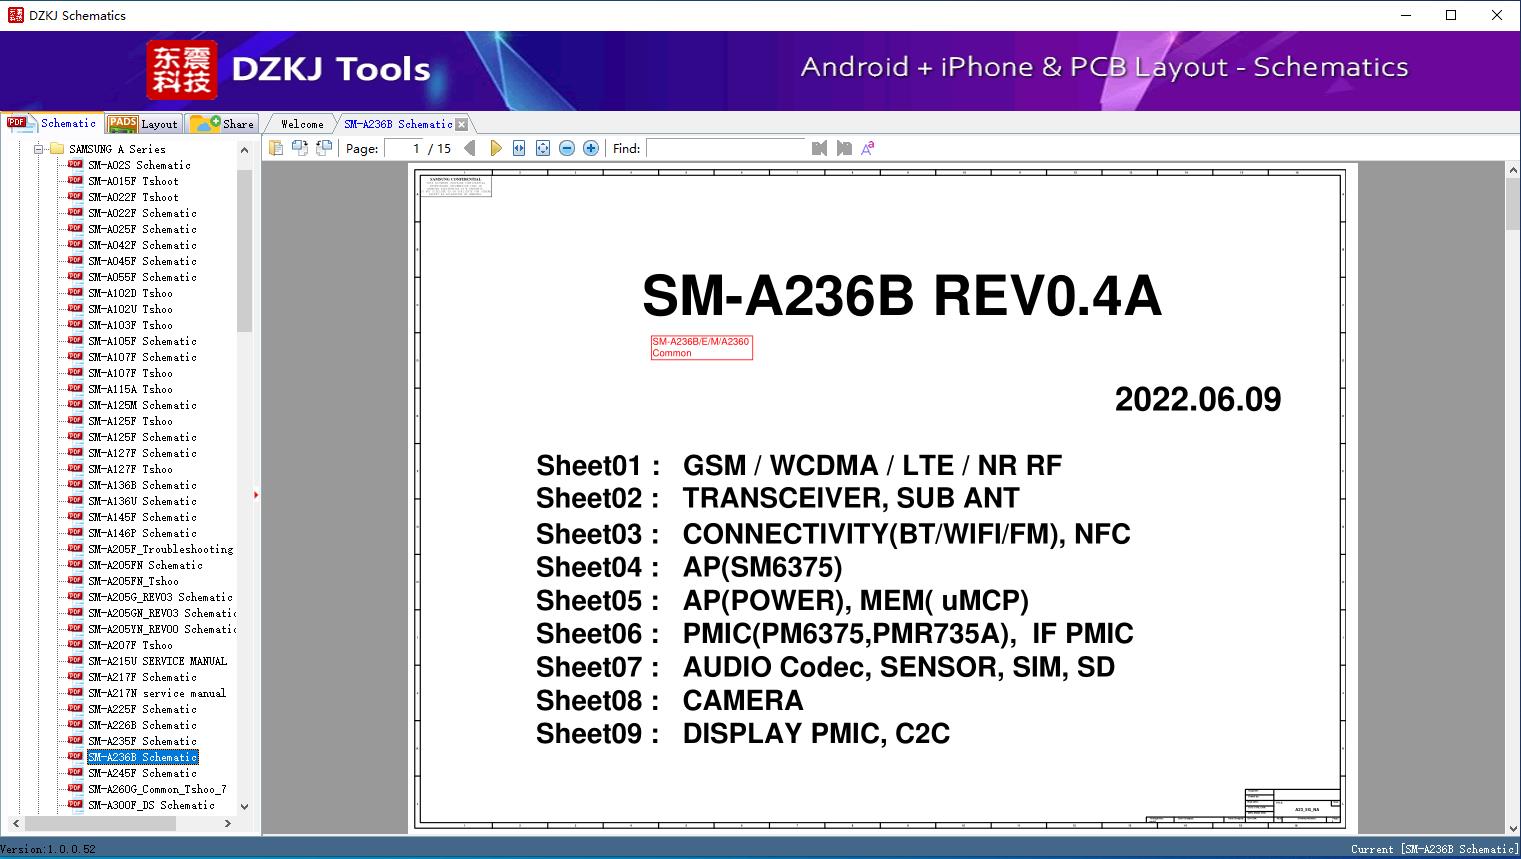Viewport: 1521px width, 859px height.
Task: Click PDF icon beside SM-A207F Tshoo
Action: pos(75,644)
